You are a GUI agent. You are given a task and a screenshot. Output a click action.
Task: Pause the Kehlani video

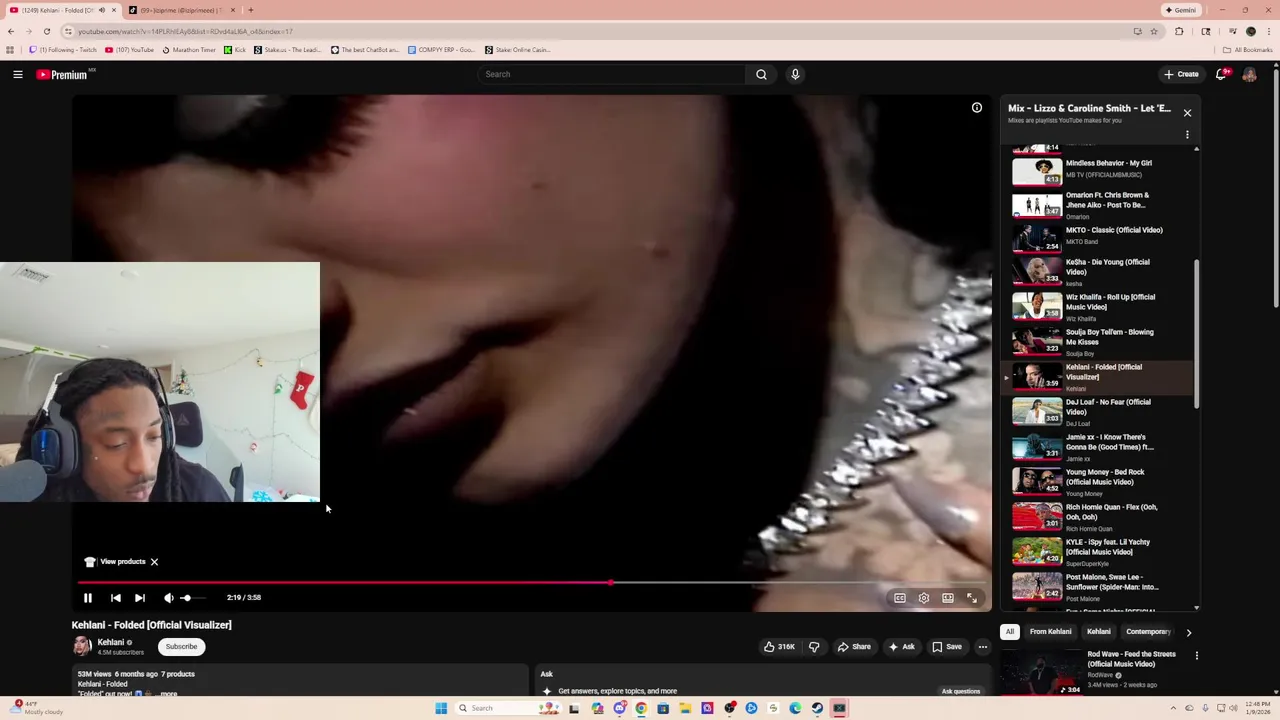pos(88,598)
